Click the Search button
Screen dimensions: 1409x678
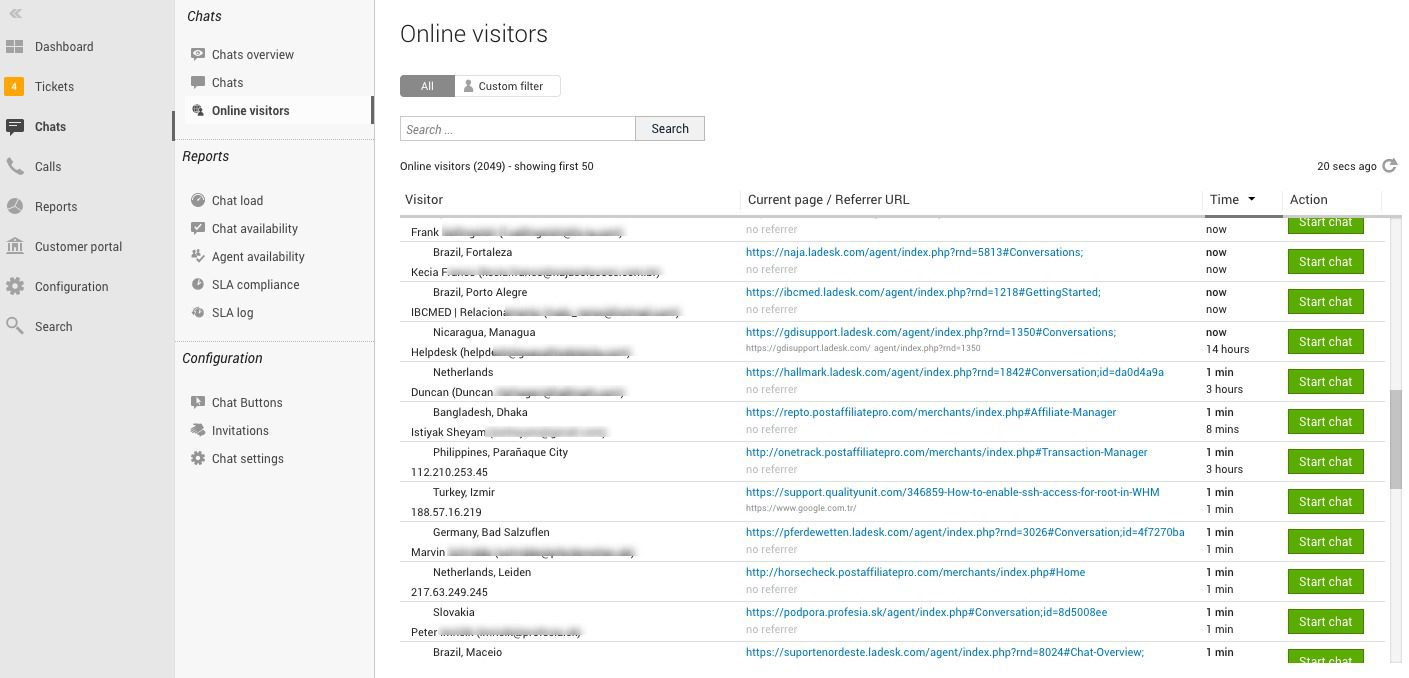pos(670,129)
